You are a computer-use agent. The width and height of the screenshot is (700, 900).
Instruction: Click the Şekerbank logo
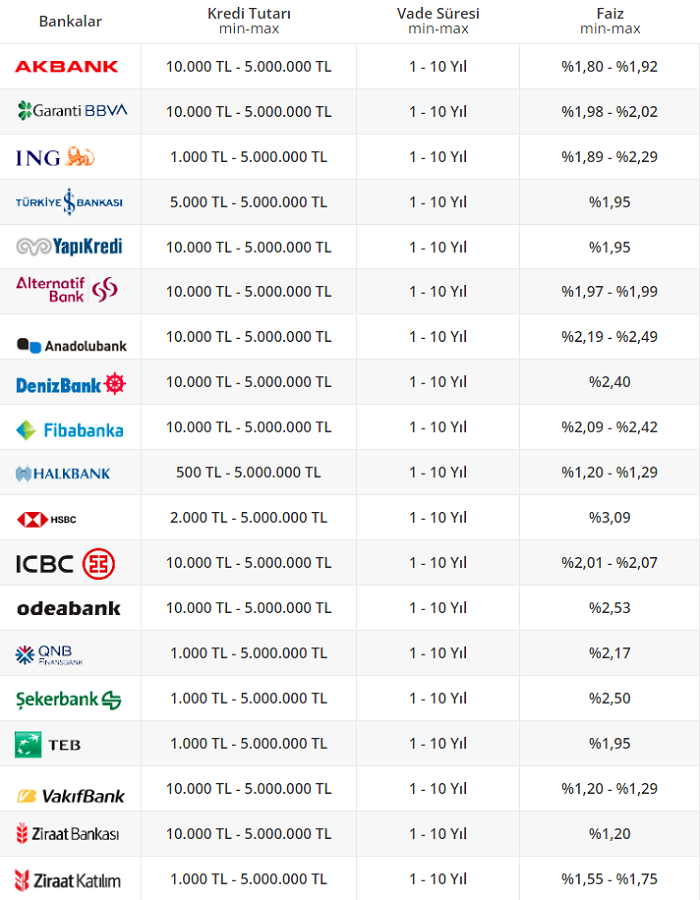[x=69, y=699]
